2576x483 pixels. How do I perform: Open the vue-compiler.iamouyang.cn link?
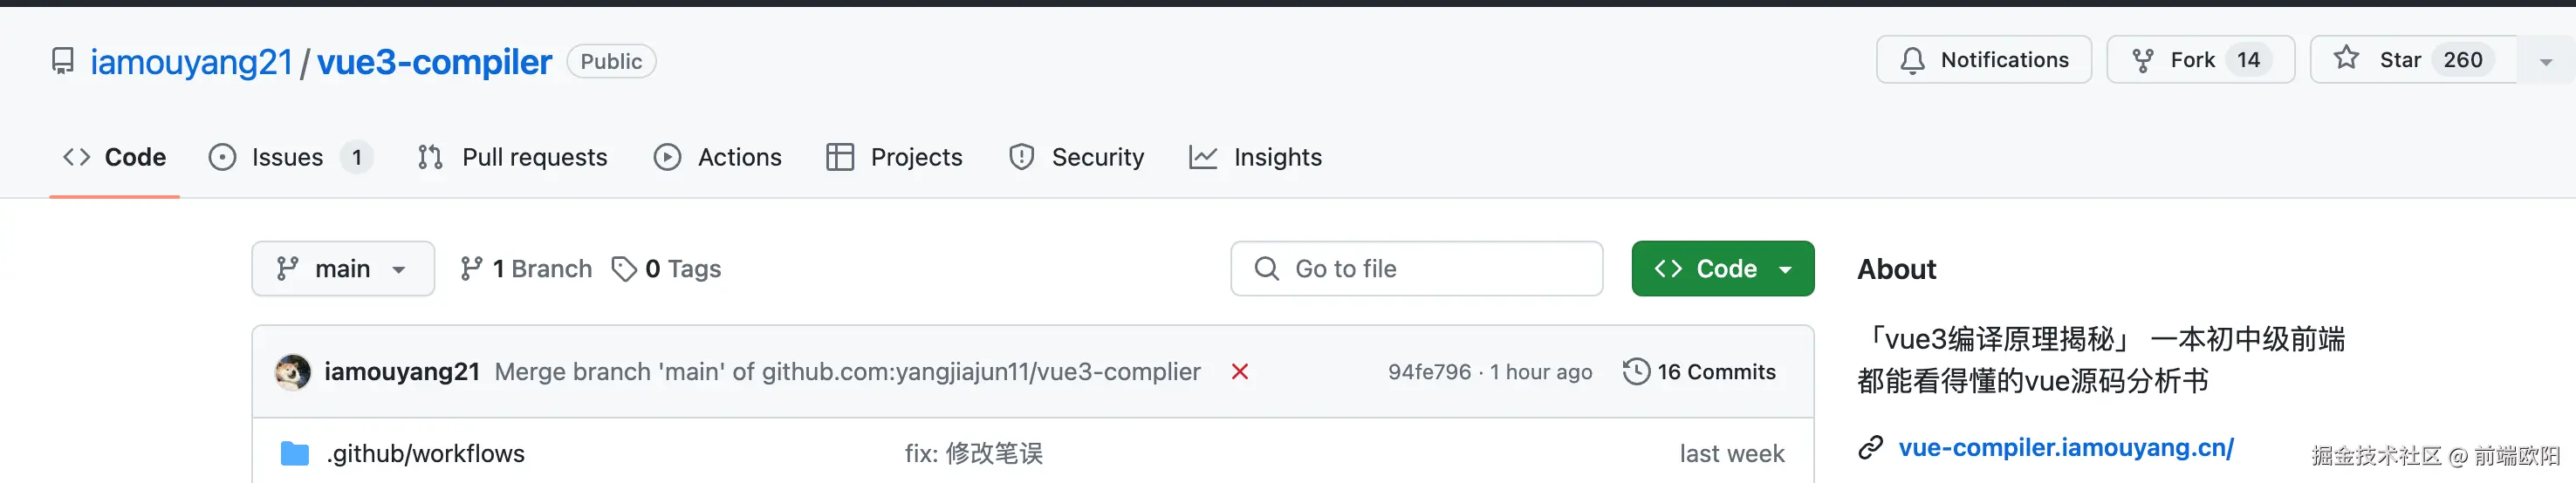click(2065, 448)
